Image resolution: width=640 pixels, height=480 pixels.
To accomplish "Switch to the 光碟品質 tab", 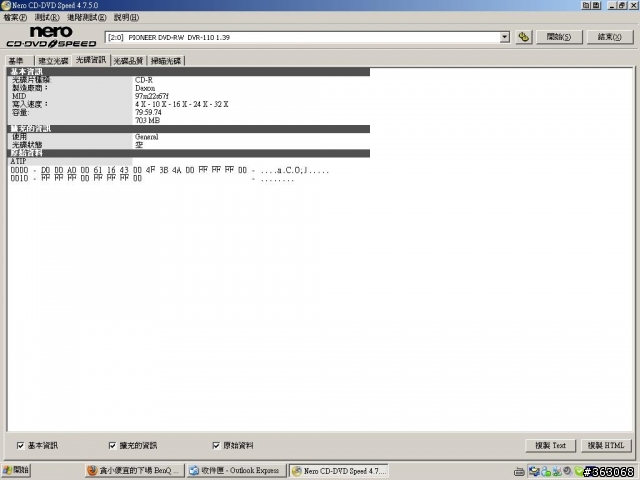I will coord(128,61).
